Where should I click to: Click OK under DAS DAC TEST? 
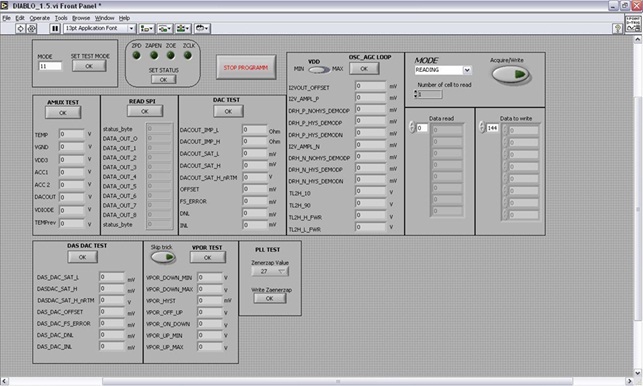click(x=82, y=257)
